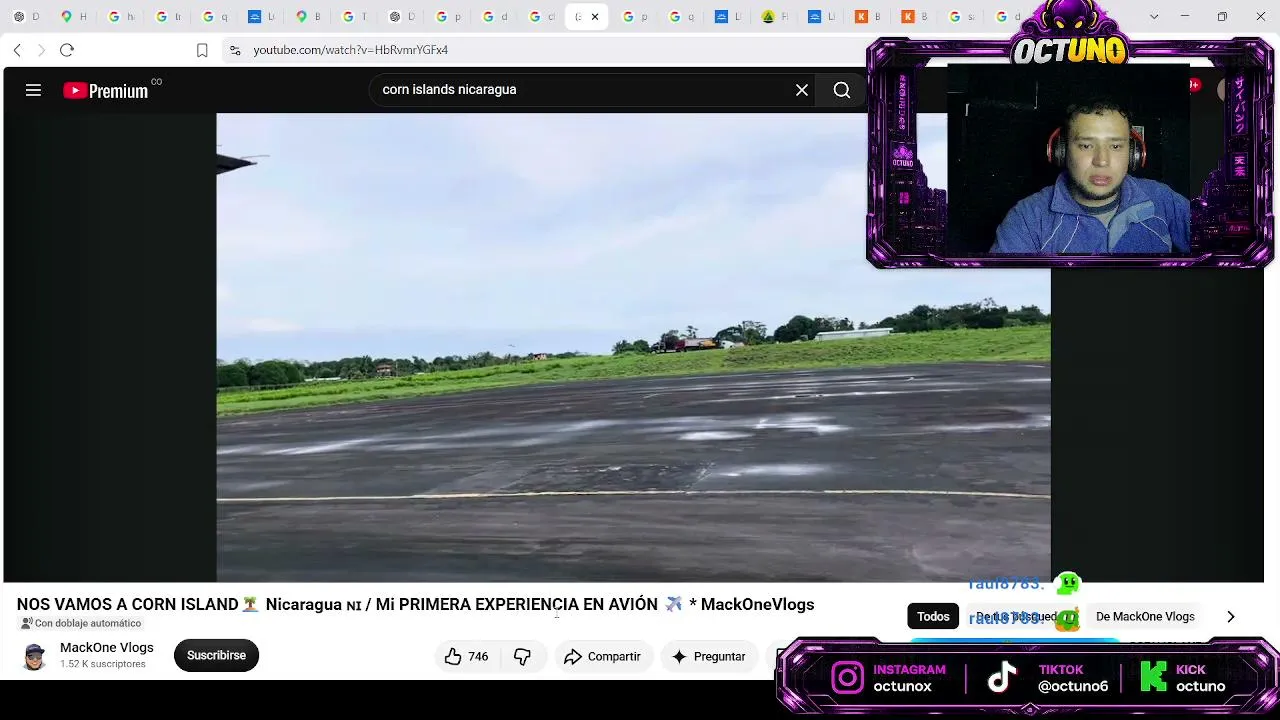Open the green triangle icon tab

point(775,17)
